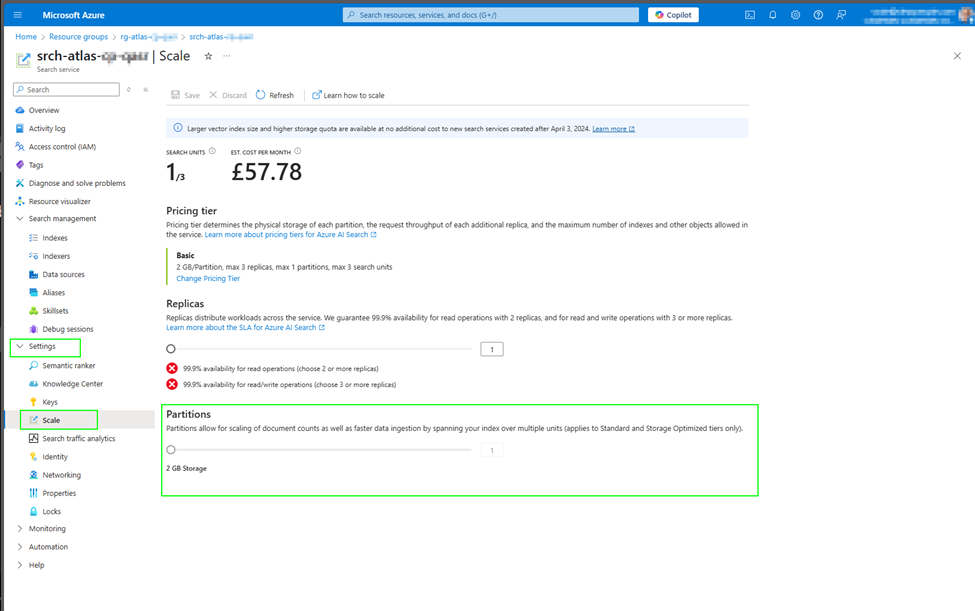The image size is (975, 611).
Task: Open the more options ellipsis beside title
Action: [x=227, y=56]
